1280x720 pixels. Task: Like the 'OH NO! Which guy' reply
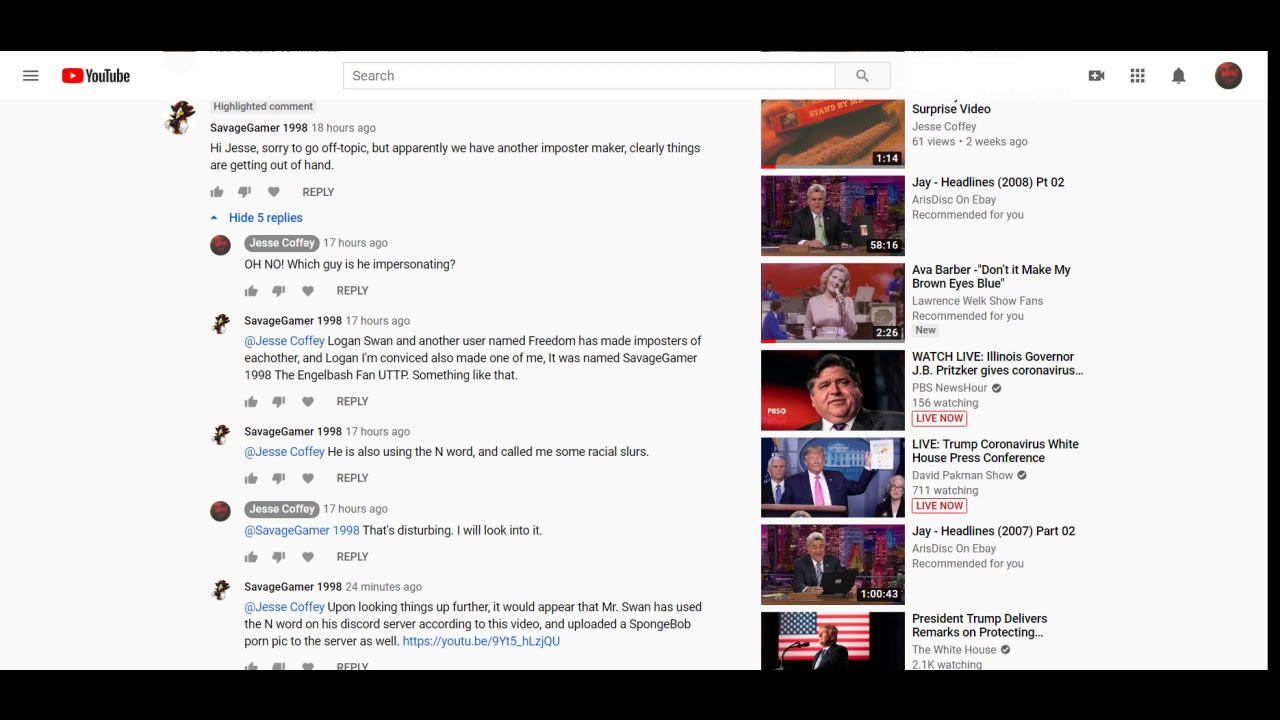(x=251, y=291)
